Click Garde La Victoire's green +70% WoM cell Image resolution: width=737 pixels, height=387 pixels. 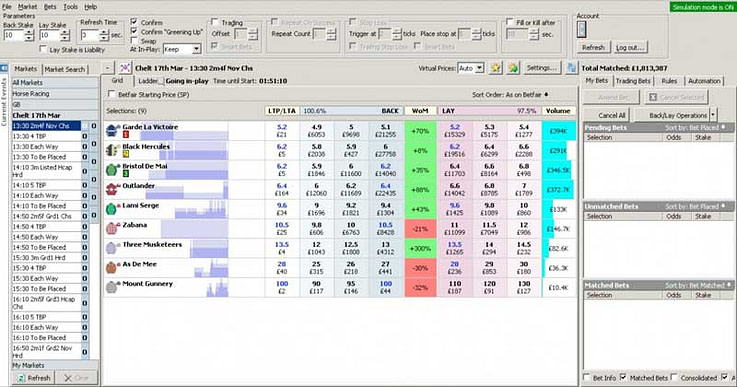tap(420, 131)
